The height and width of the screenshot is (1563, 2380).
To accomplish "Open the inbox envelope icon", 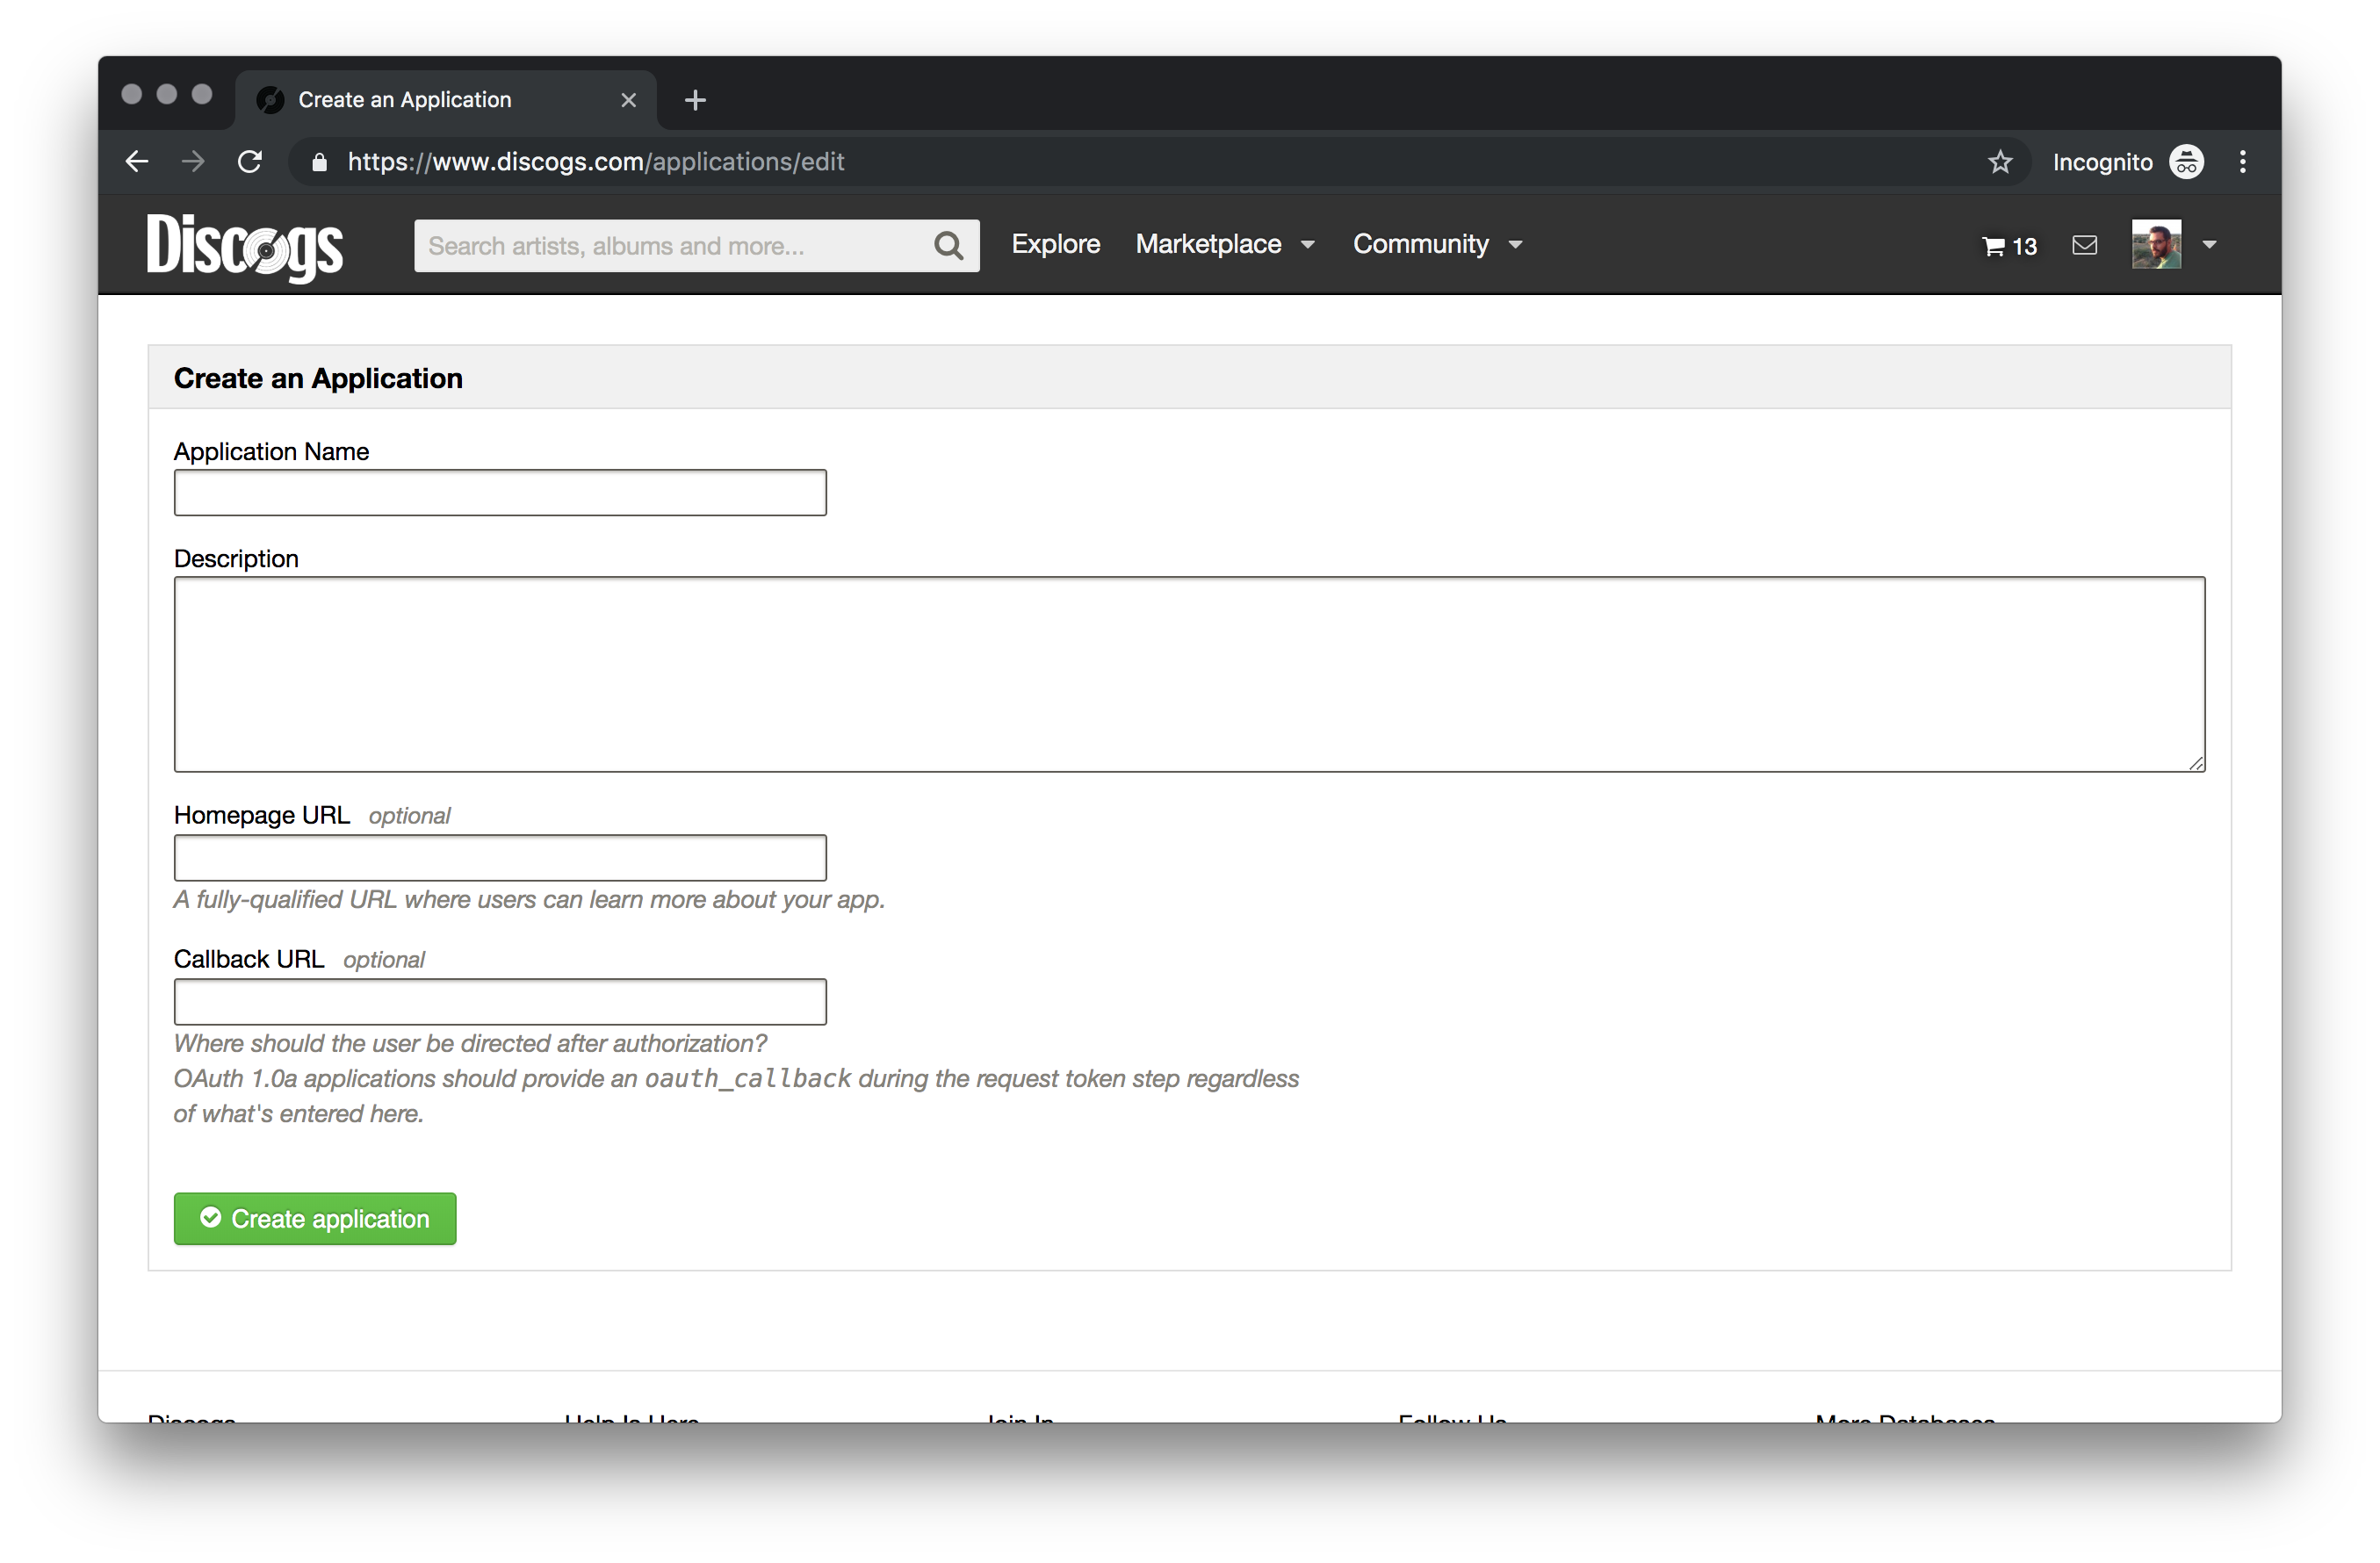I will (2085, 245).
